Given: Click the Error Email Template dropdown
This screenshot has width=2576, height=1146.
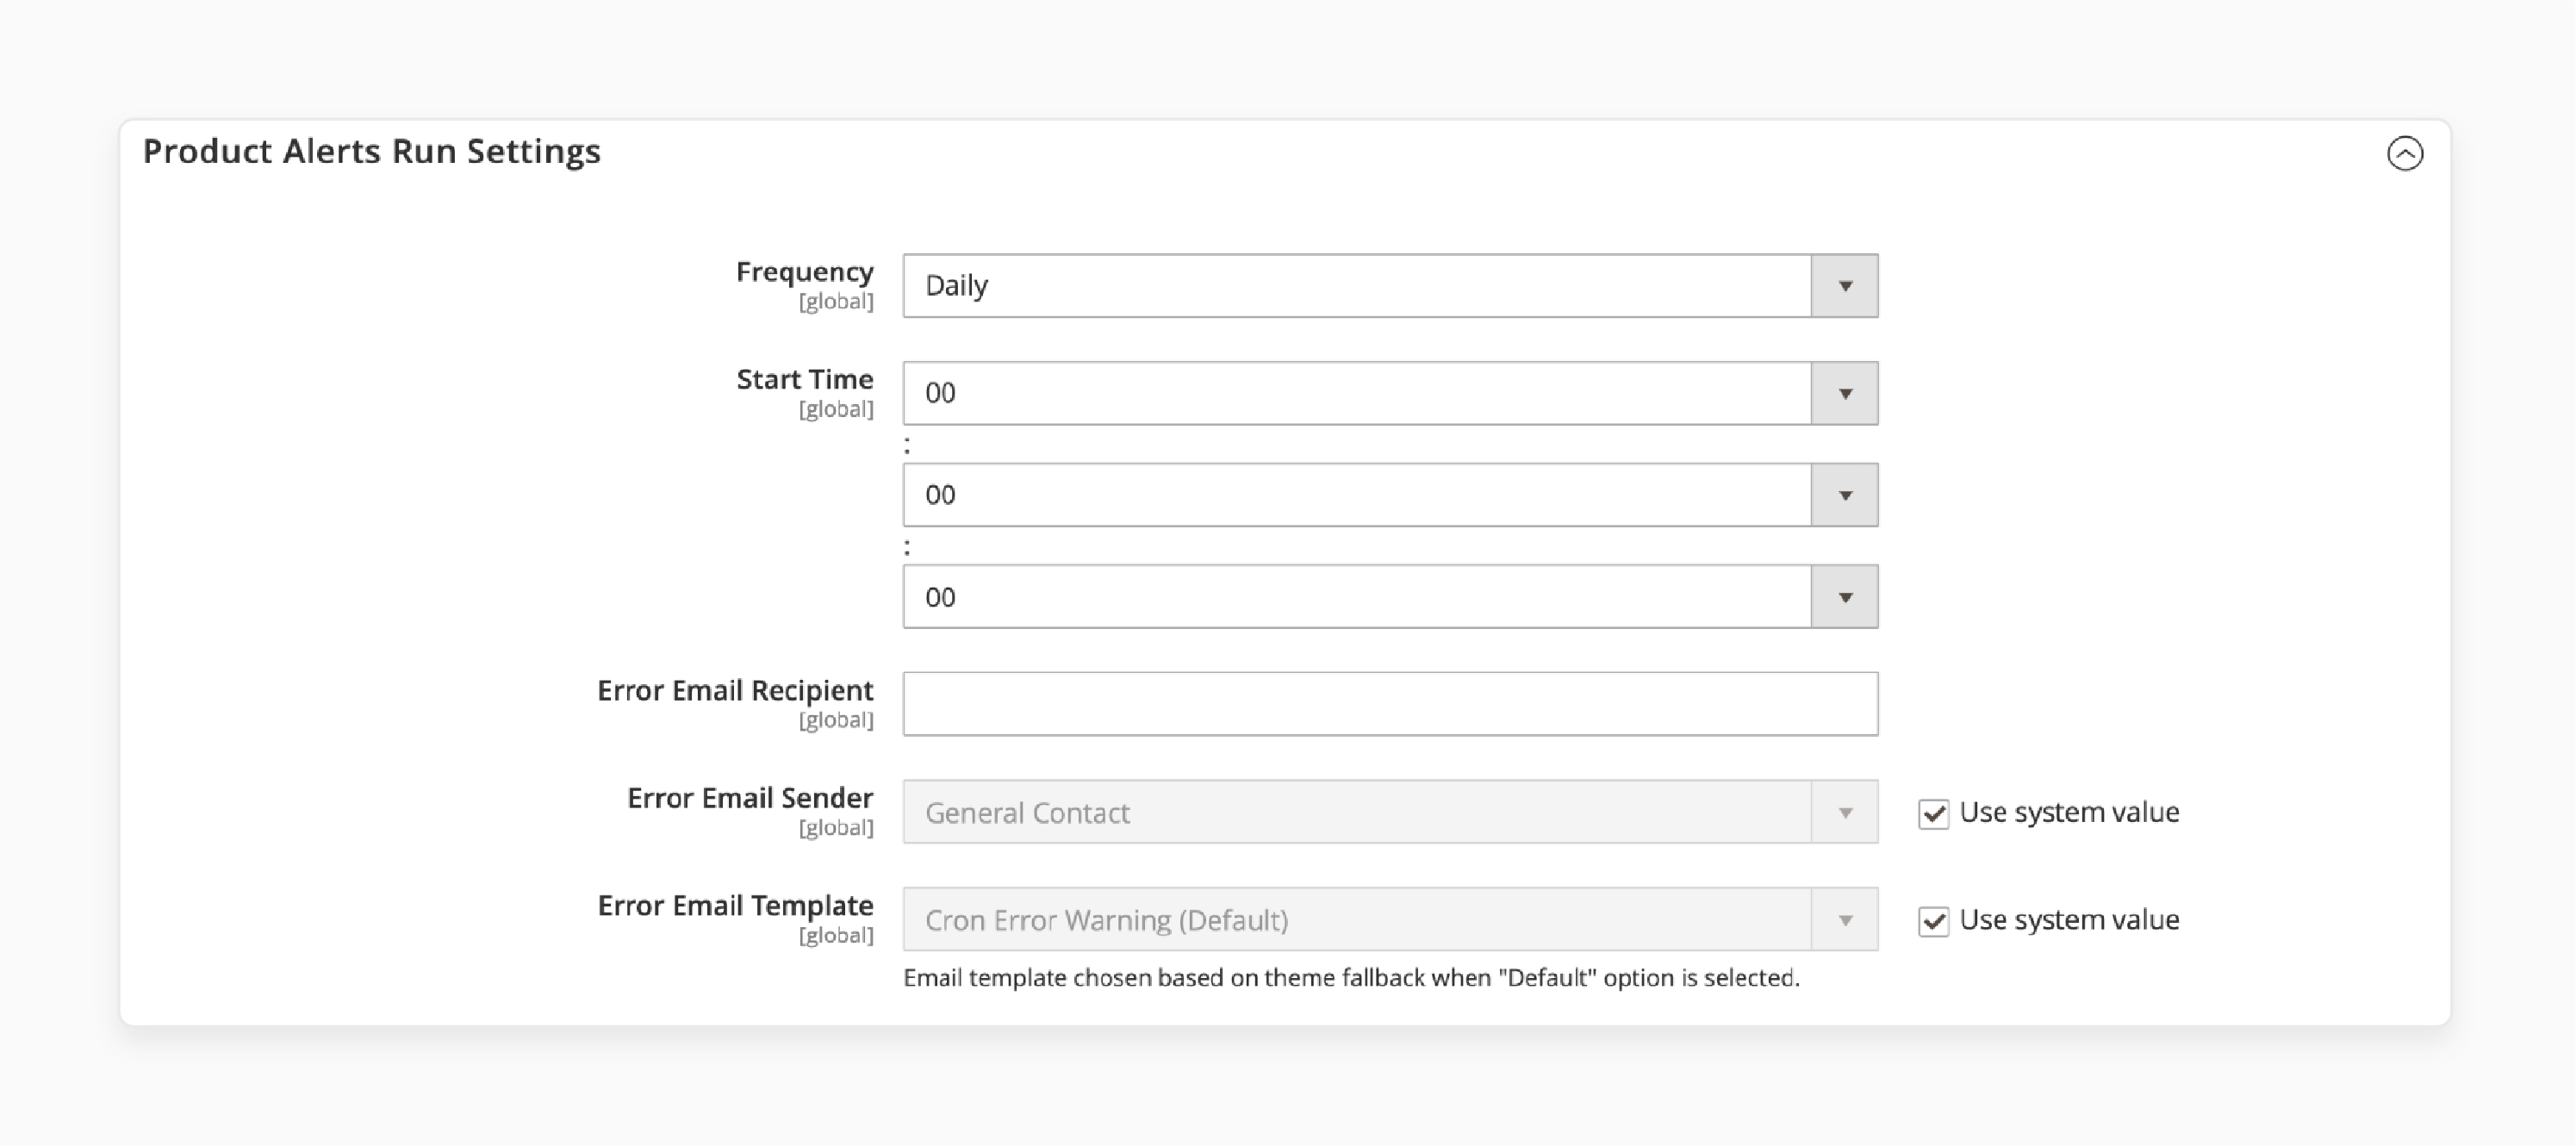Looking at the screenshot, I should click(x=1390, y=919).
